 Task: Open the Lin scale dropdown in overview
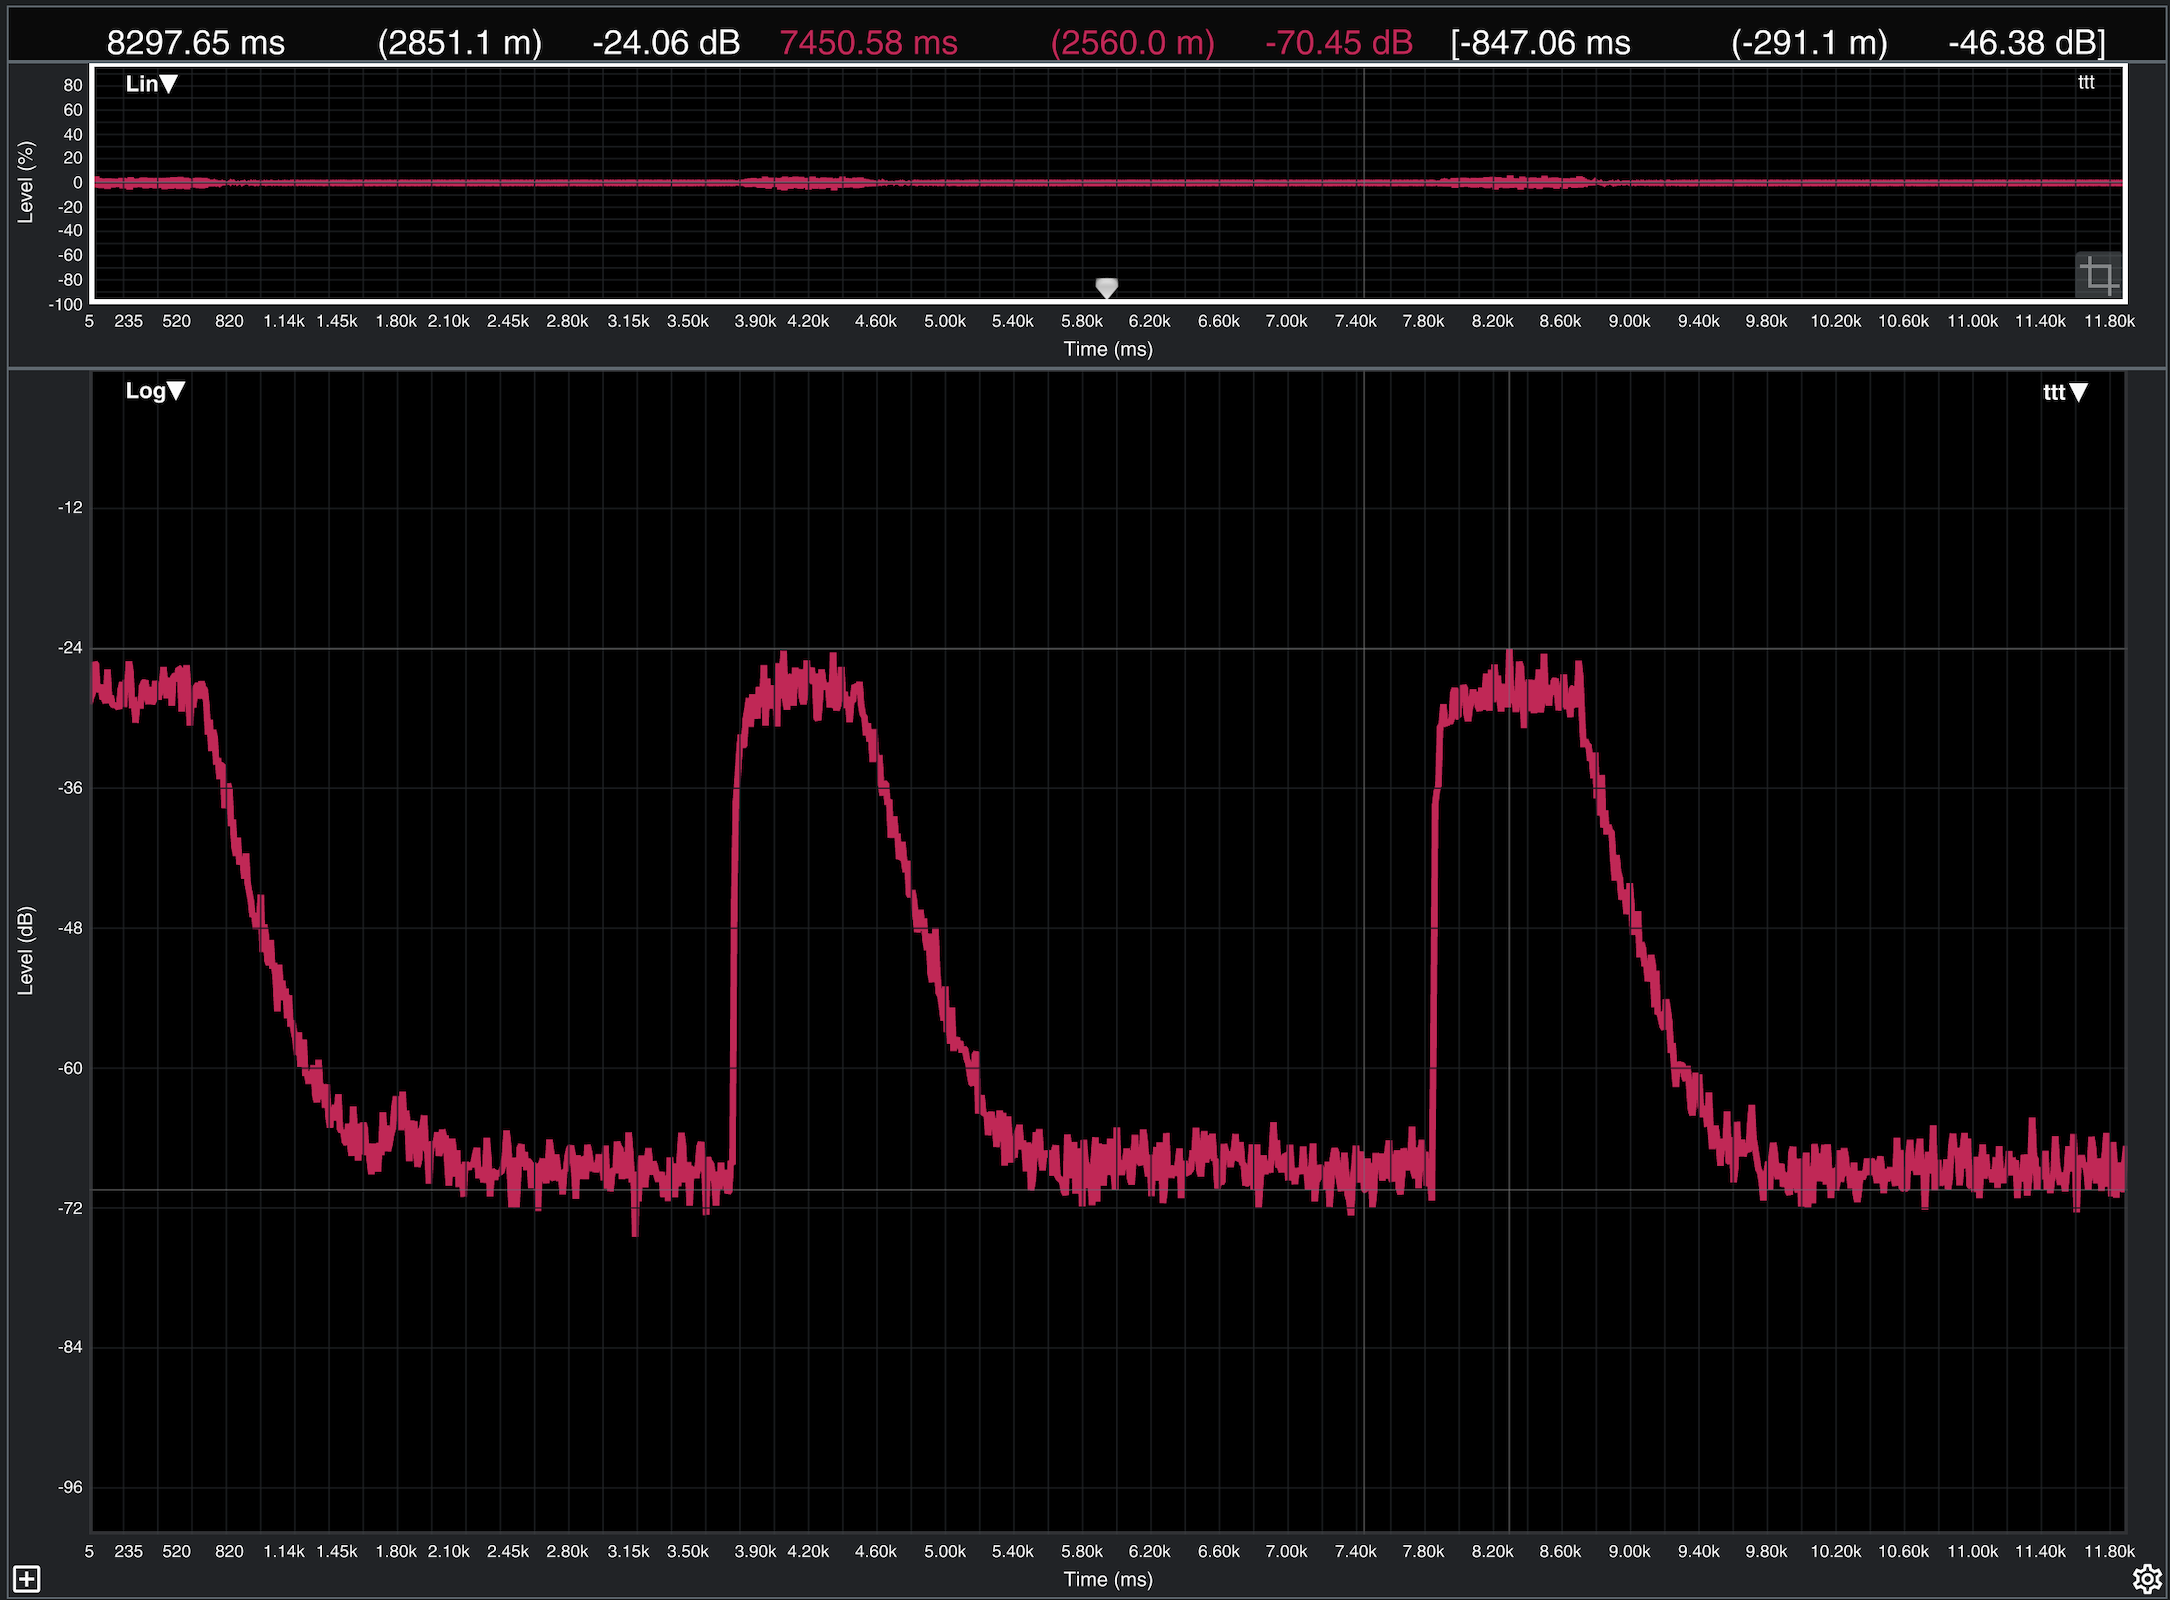point(152,84)
